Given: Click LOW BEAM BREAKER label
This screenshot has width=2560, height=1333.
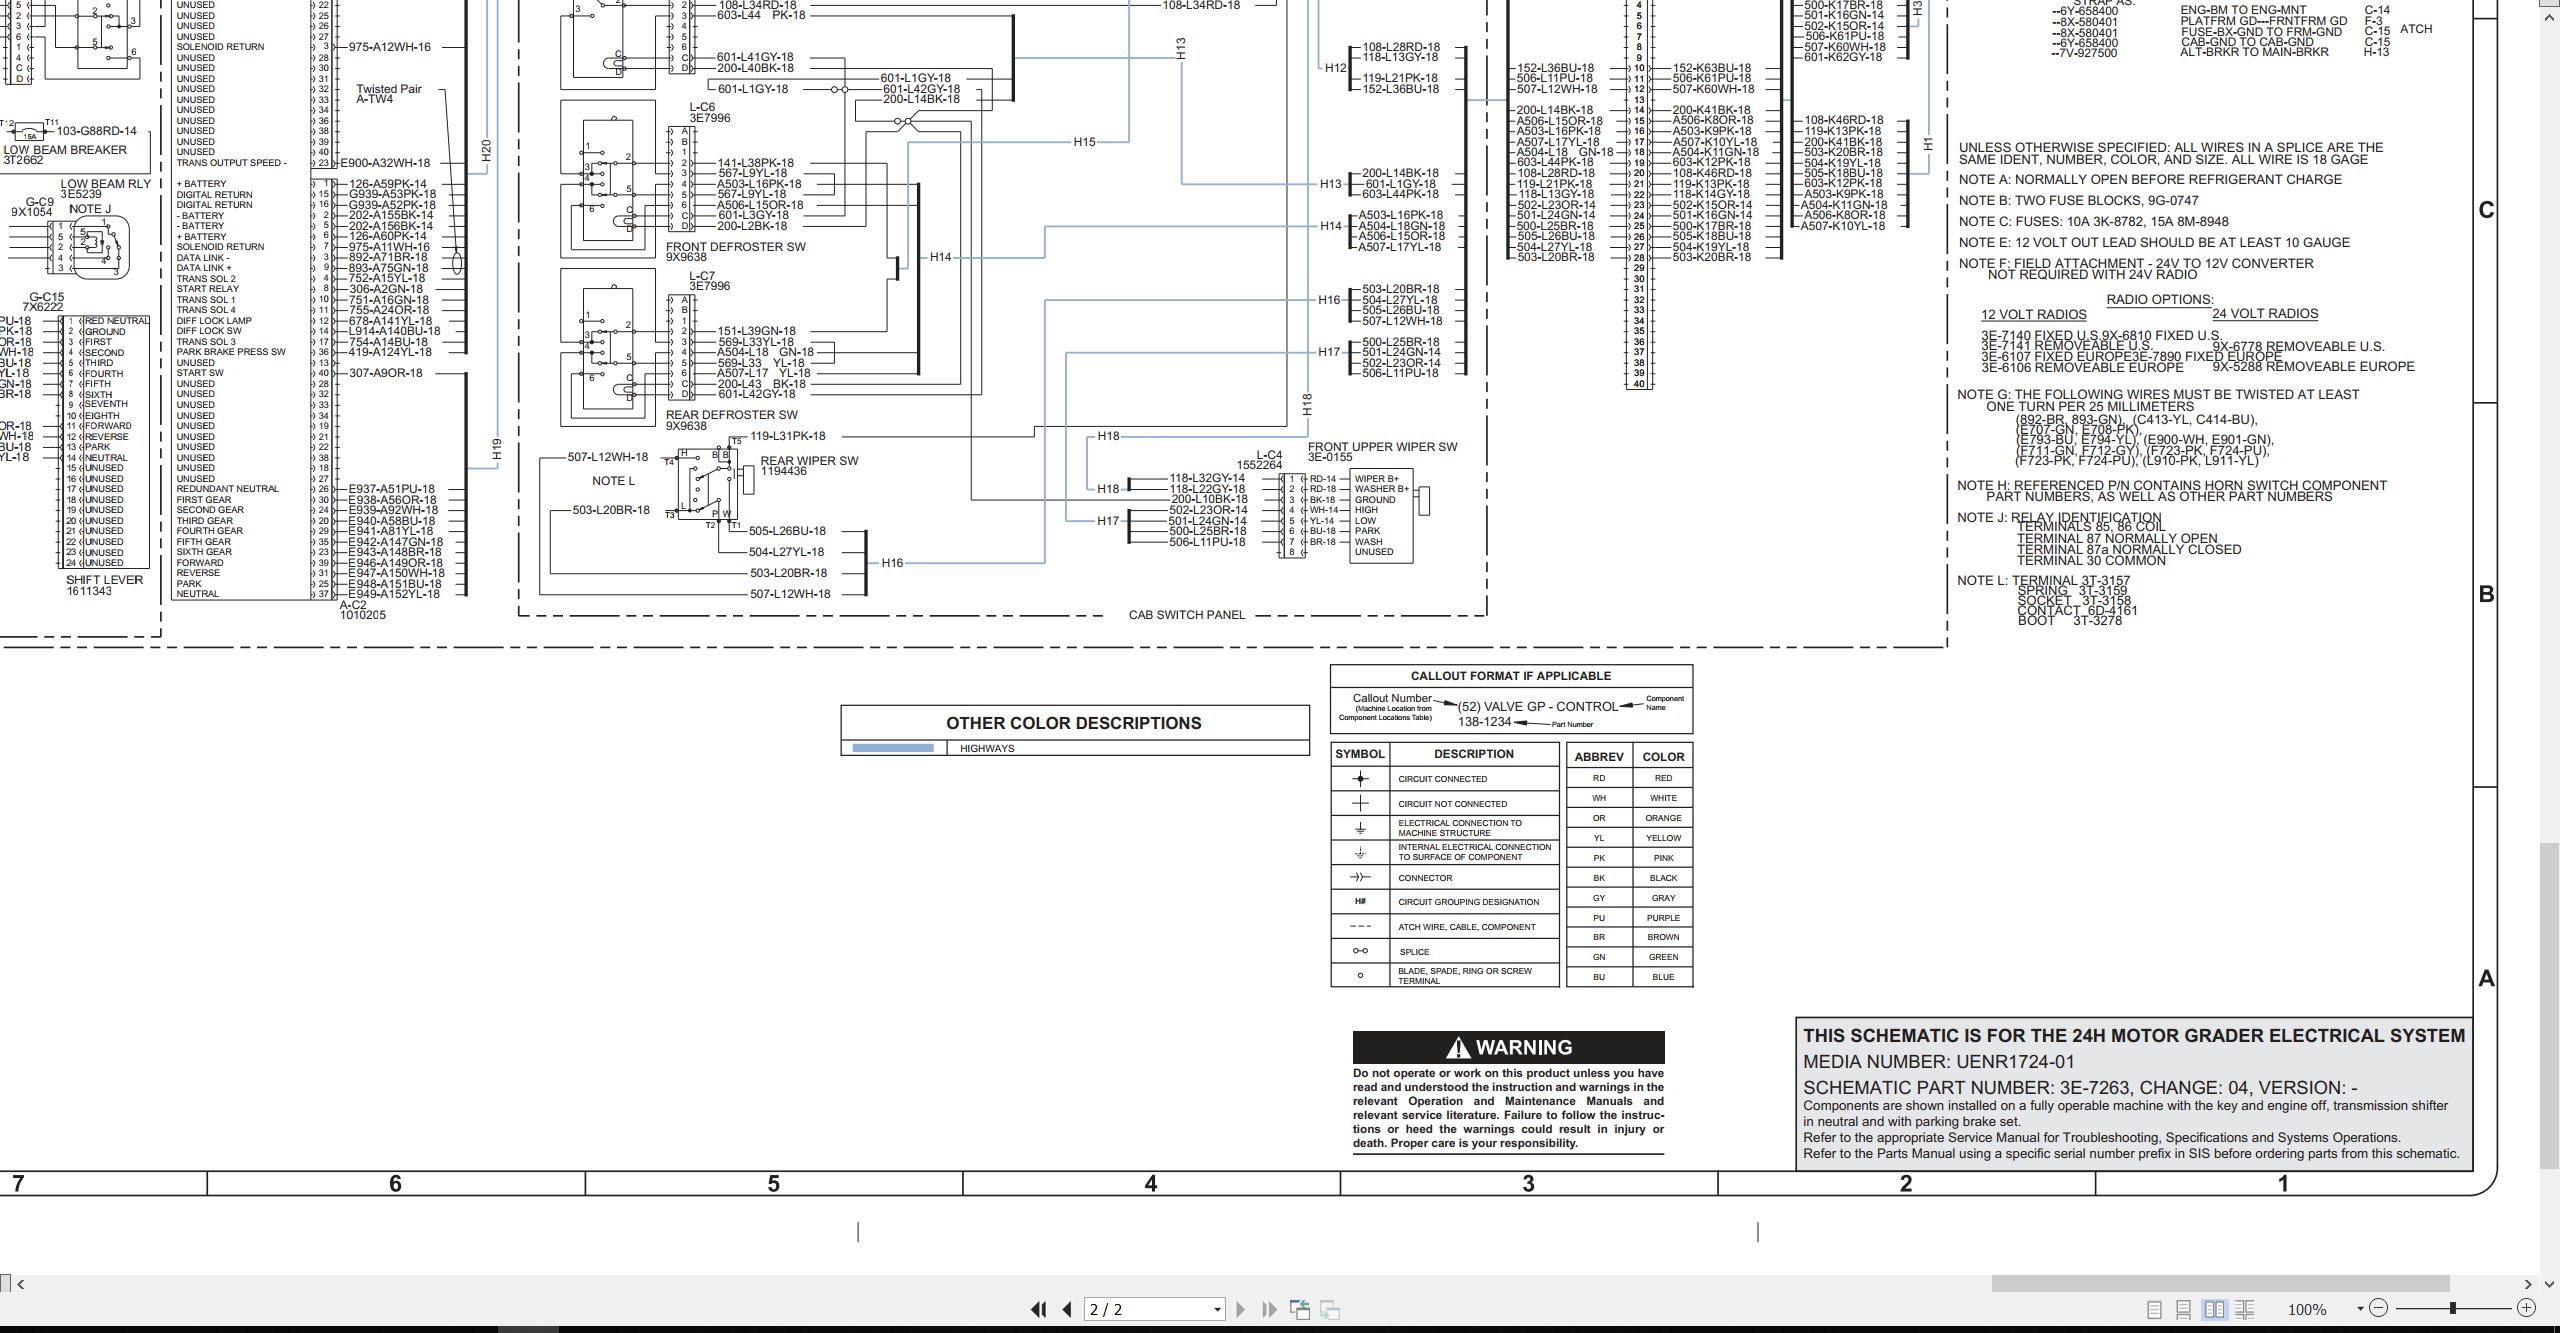Looking at the screenshot, I should pyautogui.click(x=65, y=150).
